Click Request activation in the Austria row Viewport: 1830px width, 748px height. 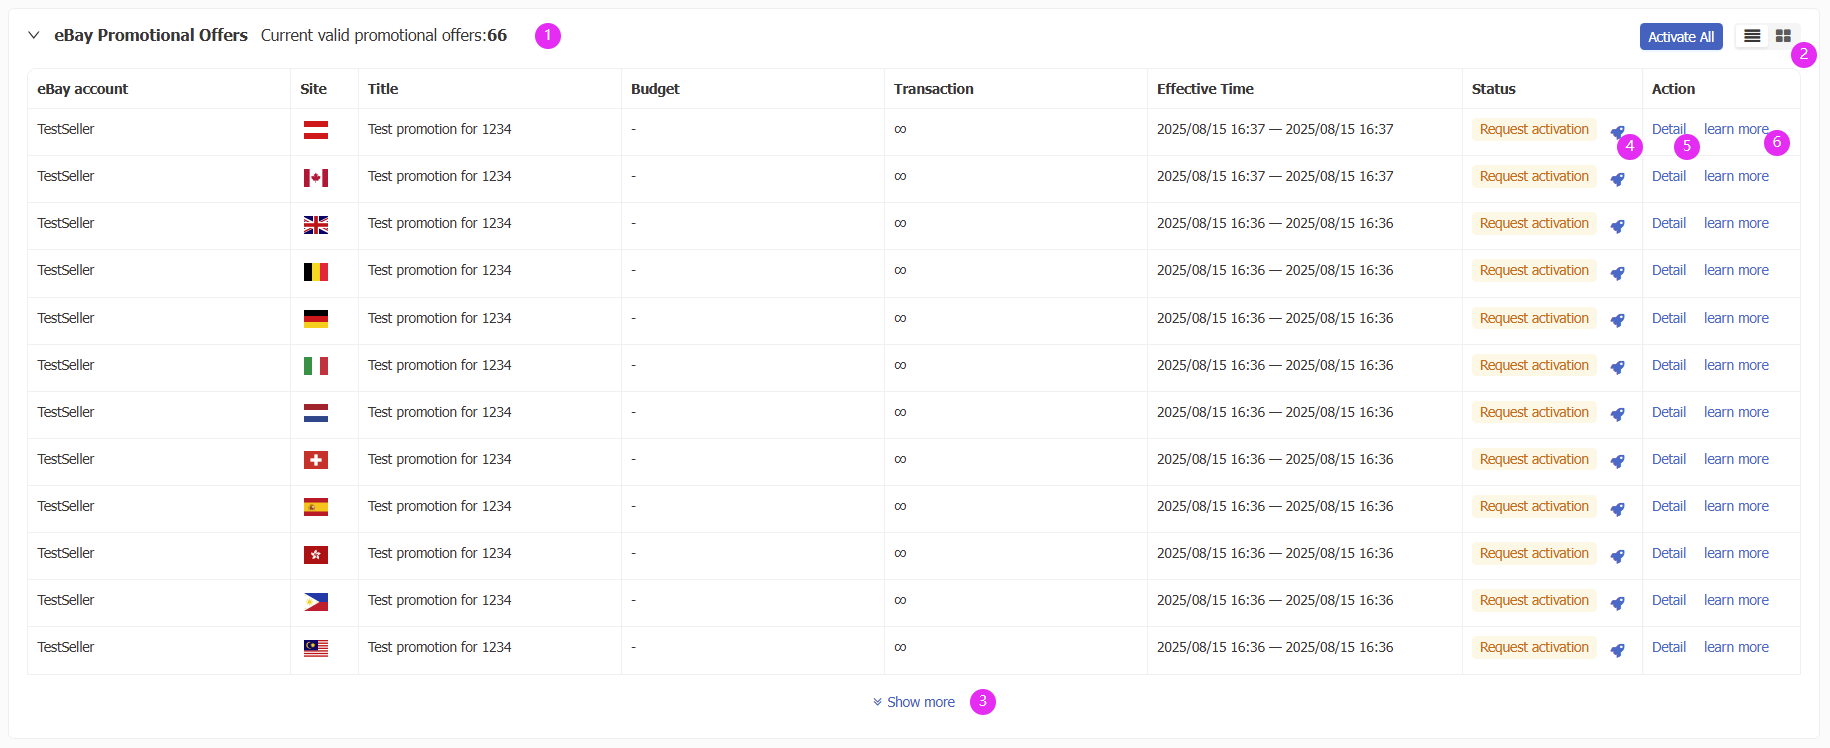1534,129
